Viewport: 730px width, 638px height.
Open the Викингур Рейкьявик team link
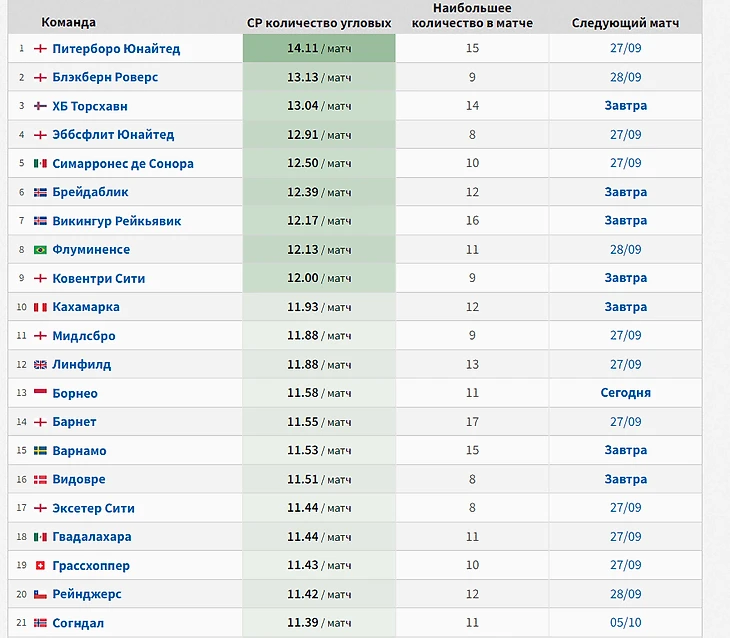(x=117, y=221)
